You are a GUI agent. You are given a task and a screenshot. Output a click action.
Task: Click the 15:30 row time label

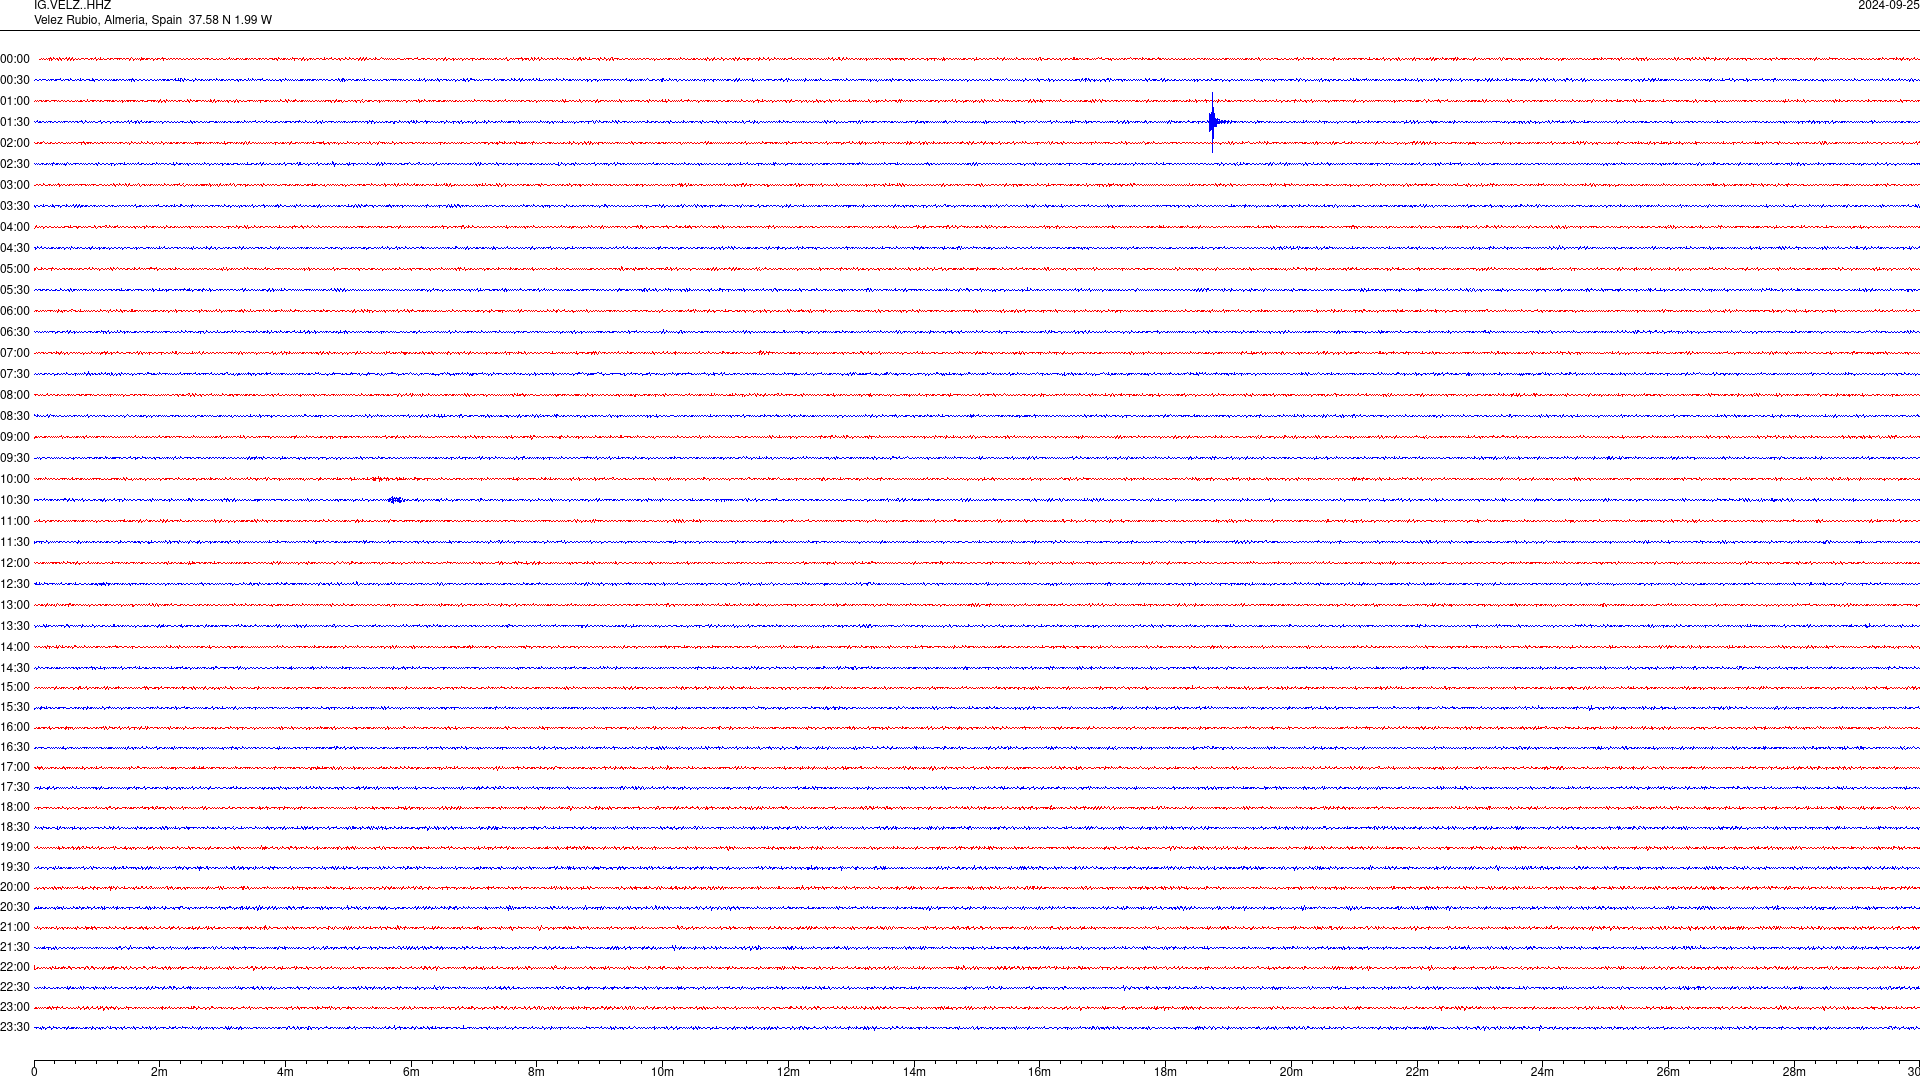tap(15, 707)
